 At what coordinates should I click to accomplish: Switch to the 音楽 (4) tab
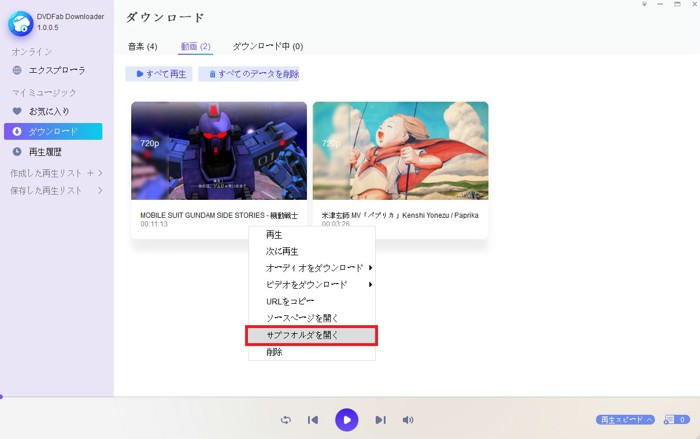pyautogui.click(x=142, y=46)
